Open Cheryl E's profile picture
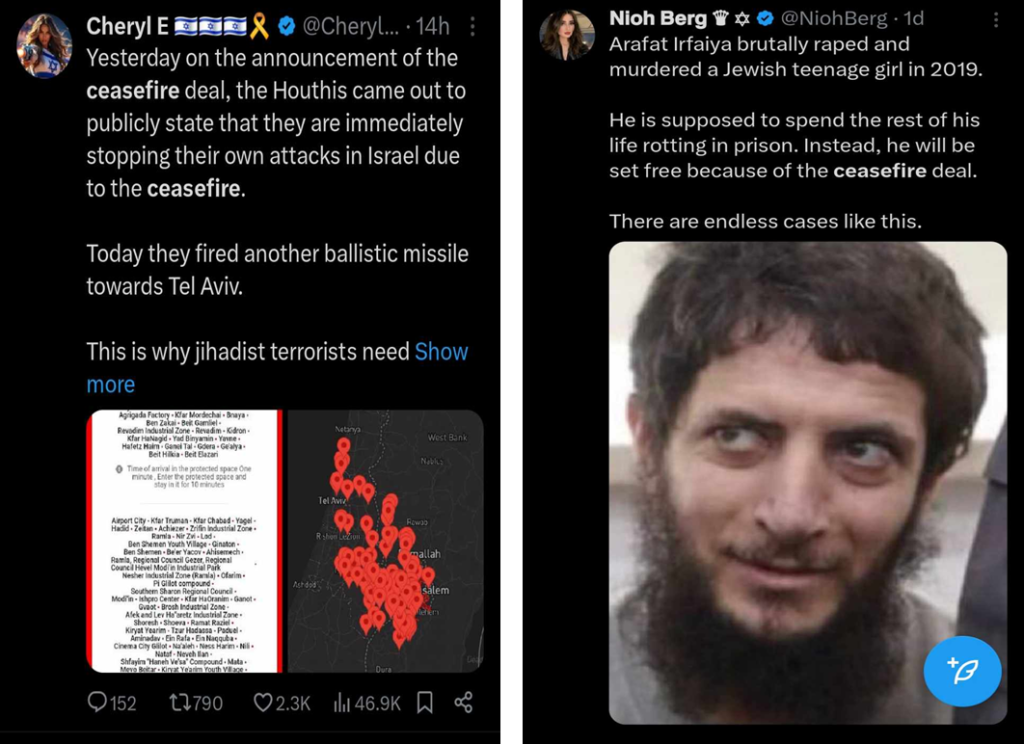The height and width of the screenshot is (744, 1024). click(x=44, y=45)
